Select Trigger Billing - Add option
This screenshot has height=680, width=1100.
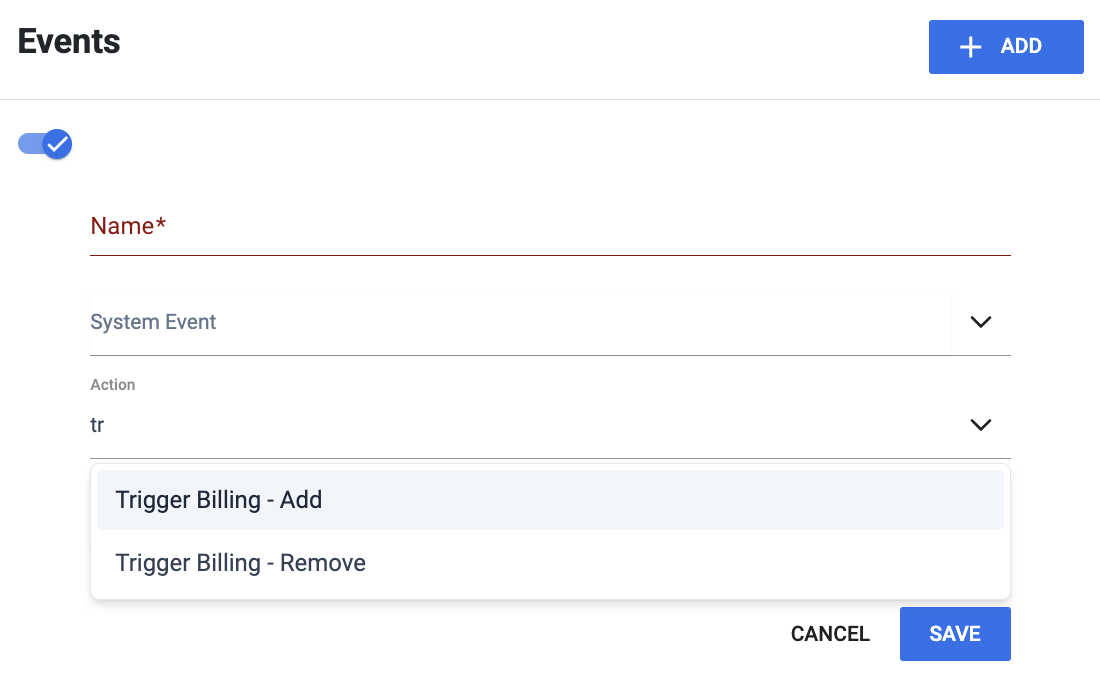coord(550,500)
